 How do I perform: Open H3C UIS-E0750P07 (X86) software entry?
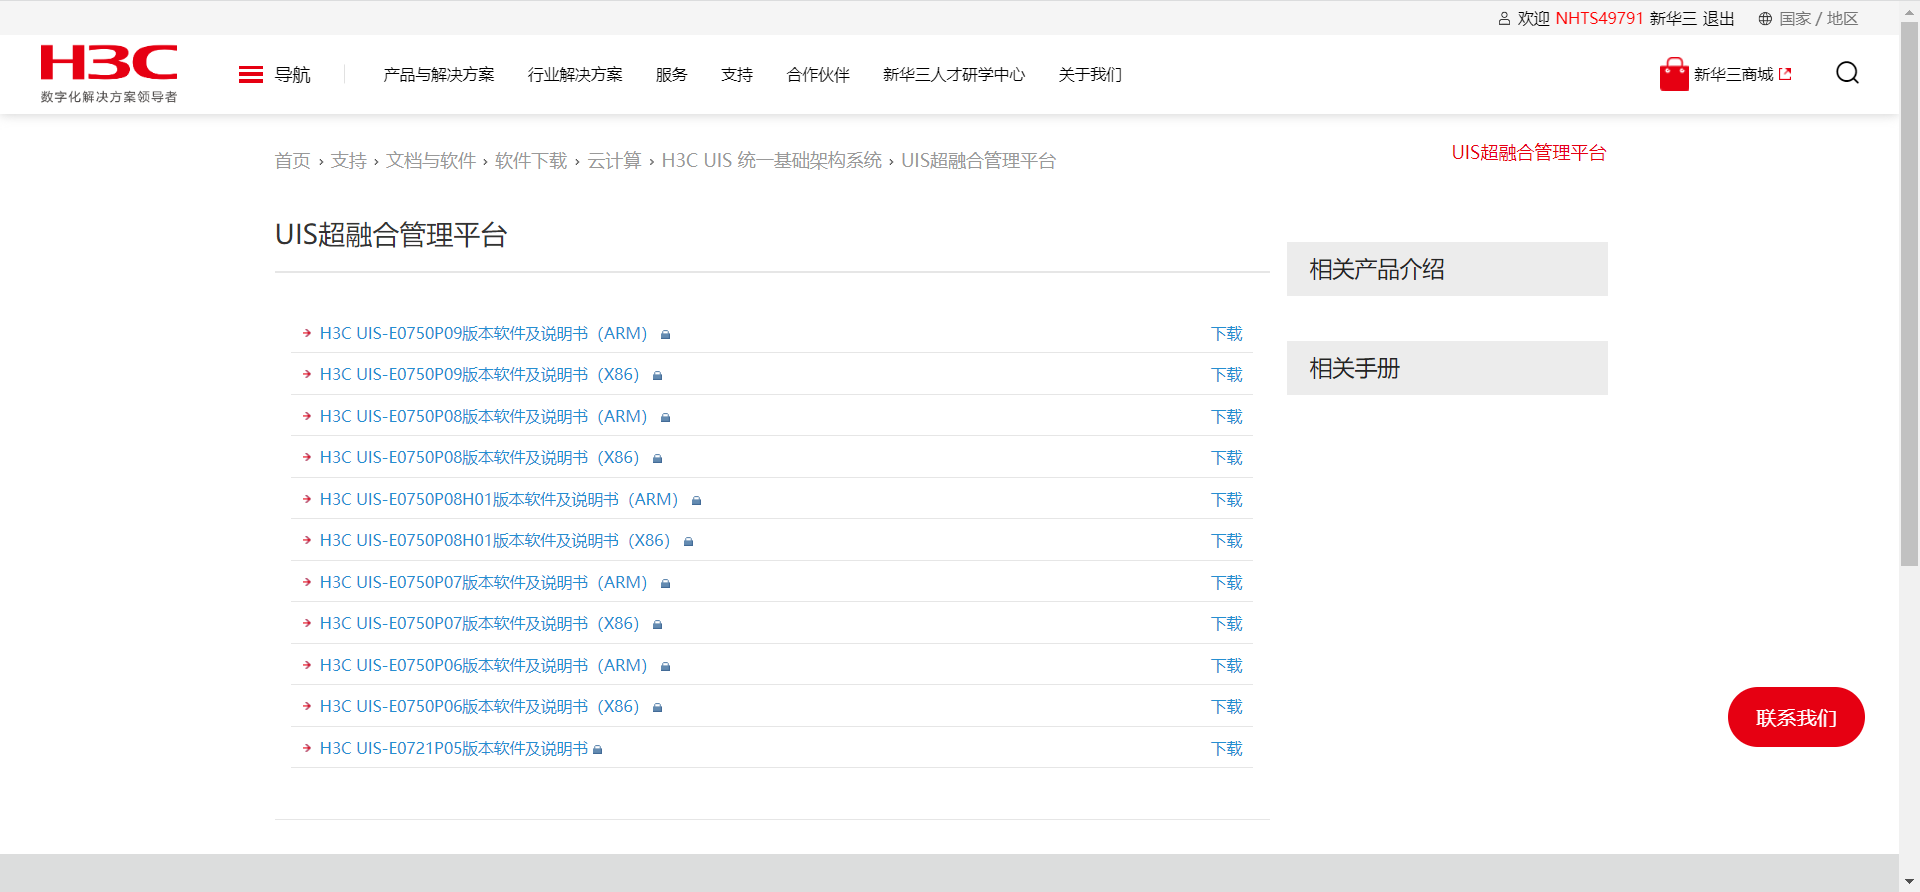tap(479, 624)
